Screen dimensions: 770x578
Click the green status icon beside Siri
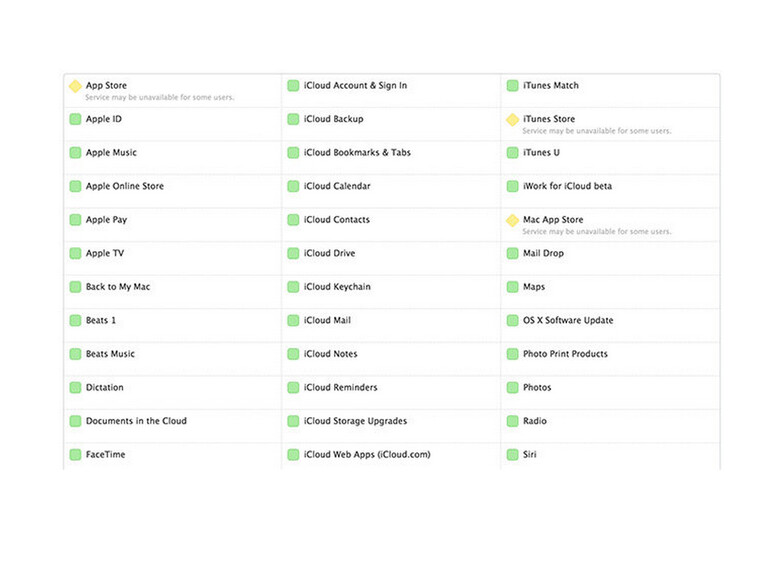512,455
